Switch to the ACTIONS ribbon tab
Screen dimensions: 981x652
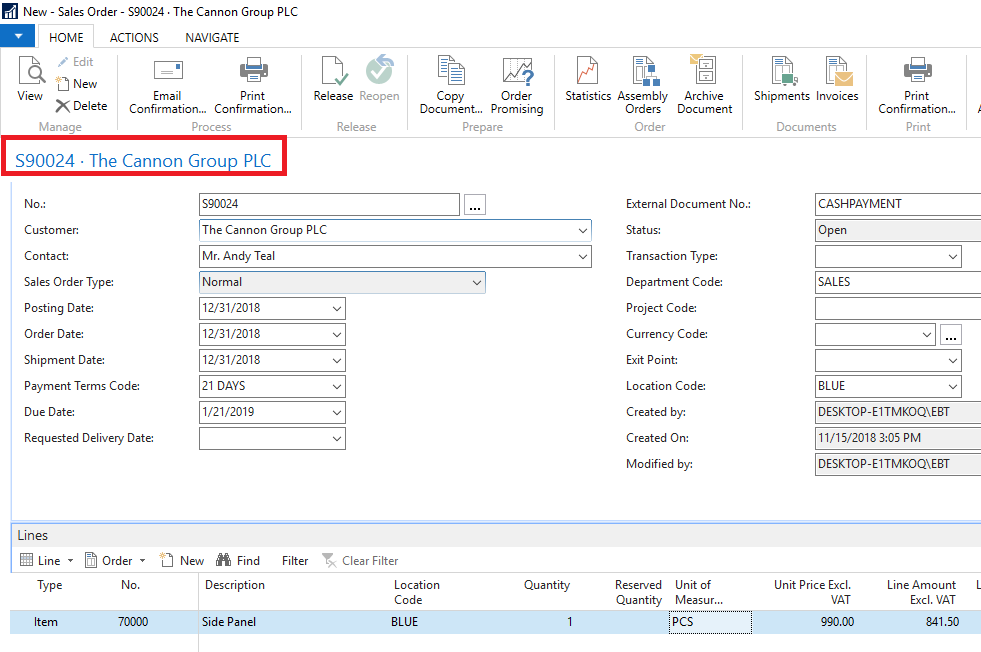click(134, 38)
